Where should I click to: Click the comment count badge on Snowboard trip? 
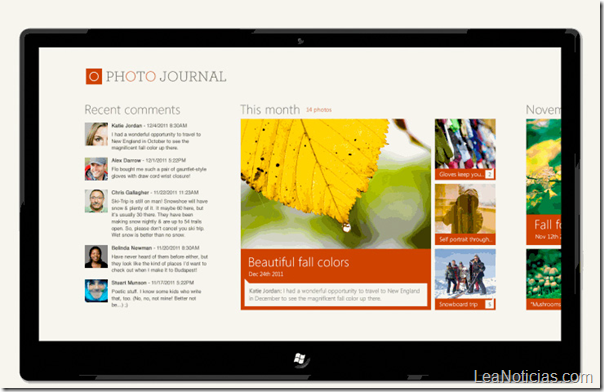[489, 304]
